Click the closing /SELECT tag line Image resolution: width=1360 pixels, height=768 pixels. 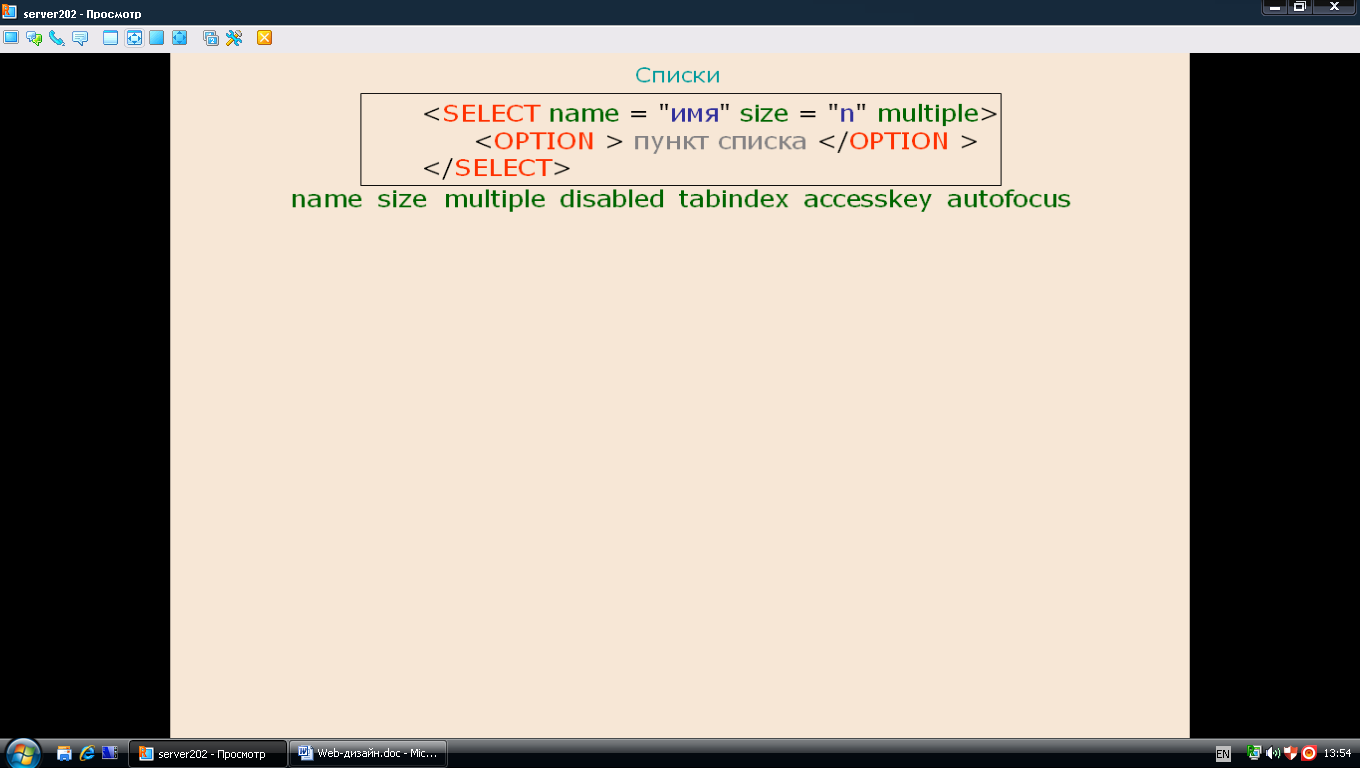[x=497, y=168]
